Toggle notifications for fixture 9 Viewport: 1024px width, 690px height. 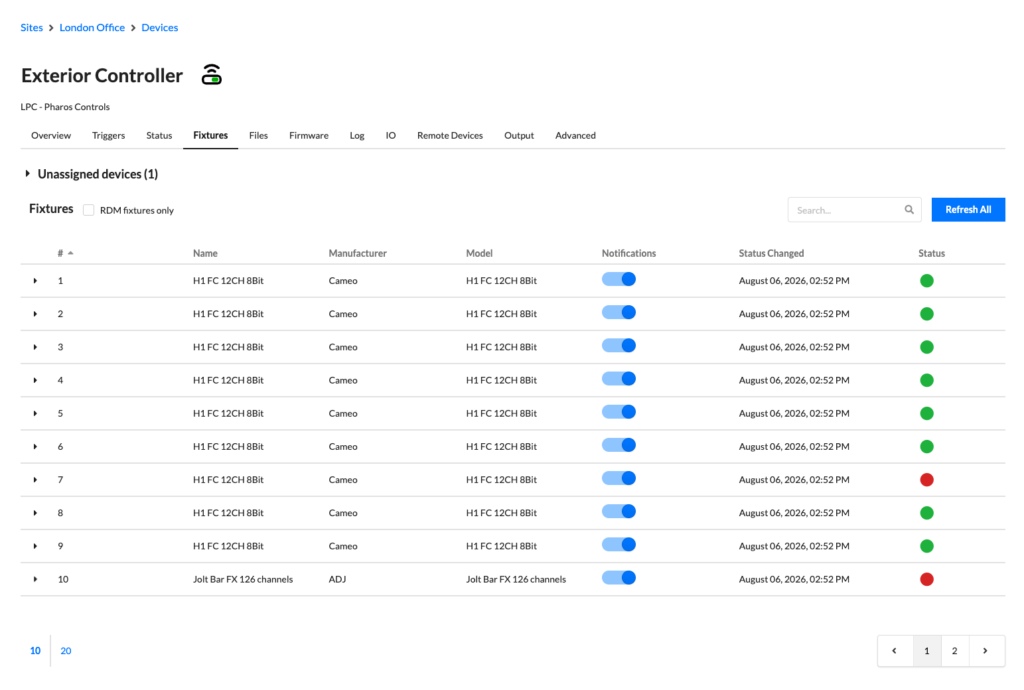pos(618,545)
